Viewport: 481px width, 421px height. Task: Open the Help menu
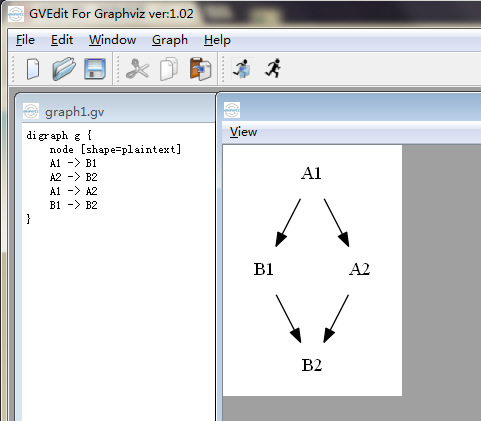click(217, 40)
